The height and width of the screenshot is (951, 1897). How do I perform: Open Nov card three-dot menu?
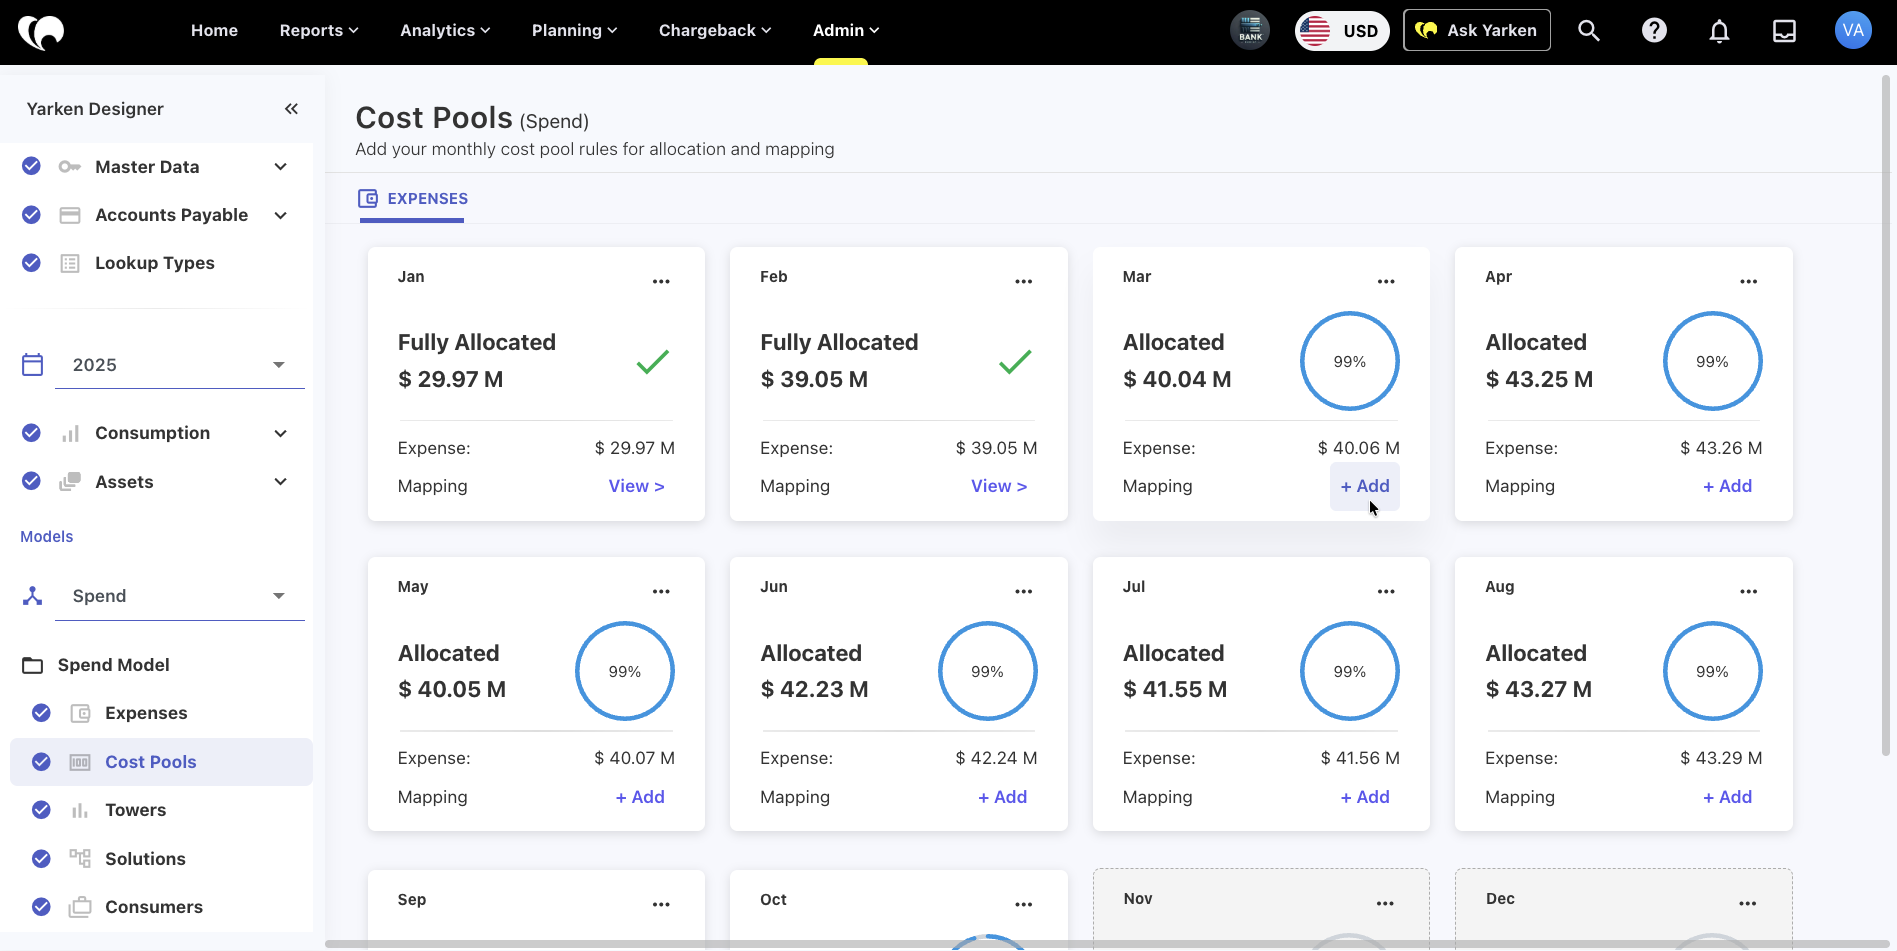[1385, 904]
